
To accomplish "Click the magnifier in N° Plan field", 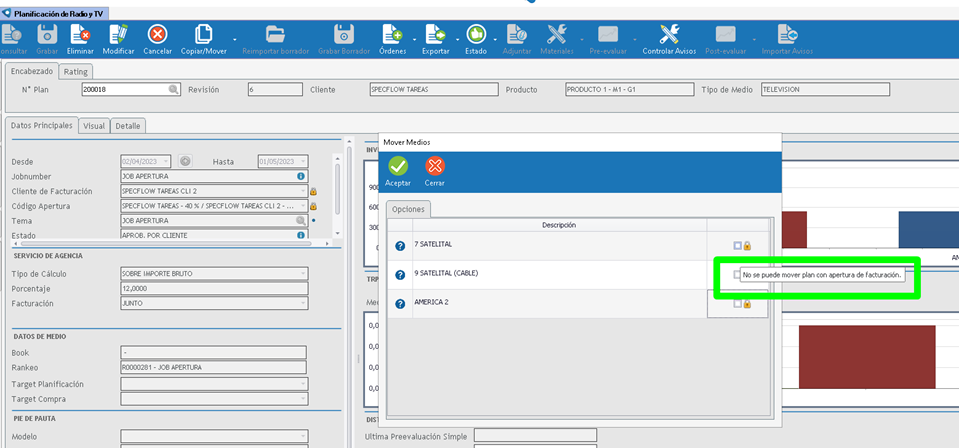I will [173, 90].
